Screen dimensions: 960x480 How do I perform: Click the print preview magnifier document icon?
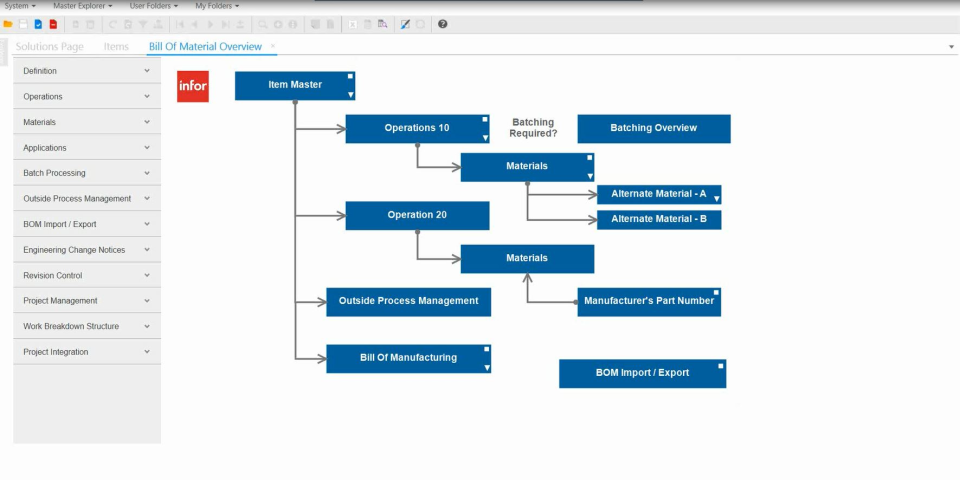click(x=383, y=24)
